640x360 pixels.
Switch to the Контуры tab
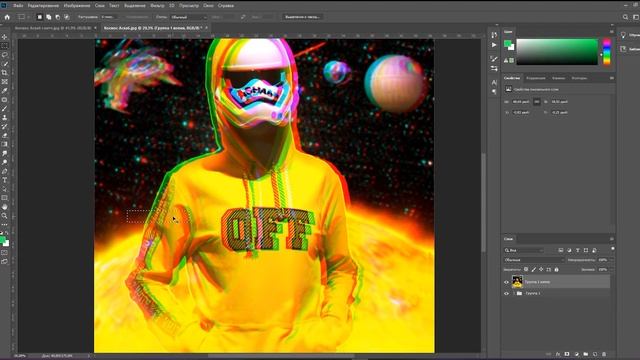pos(579,78)
